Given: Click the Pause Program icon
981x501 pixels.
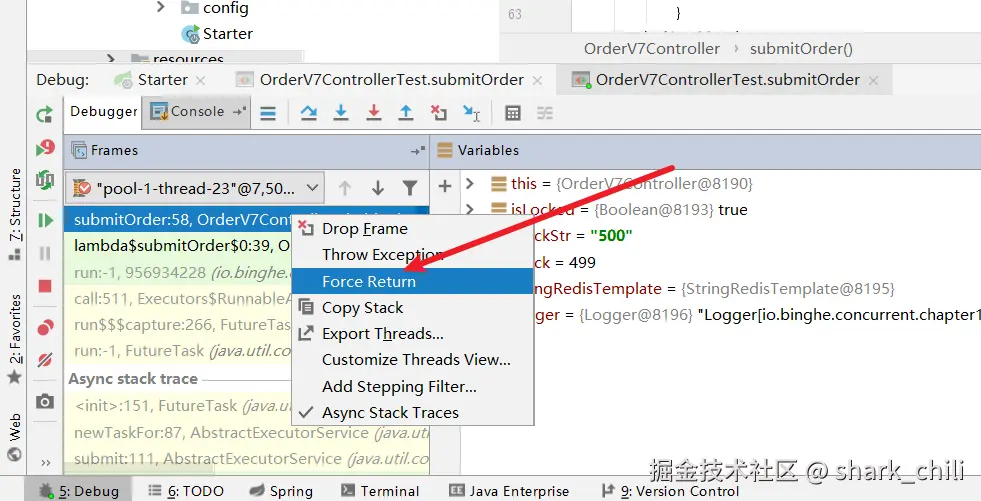Looking at the screenshot, I should point(45,253).
